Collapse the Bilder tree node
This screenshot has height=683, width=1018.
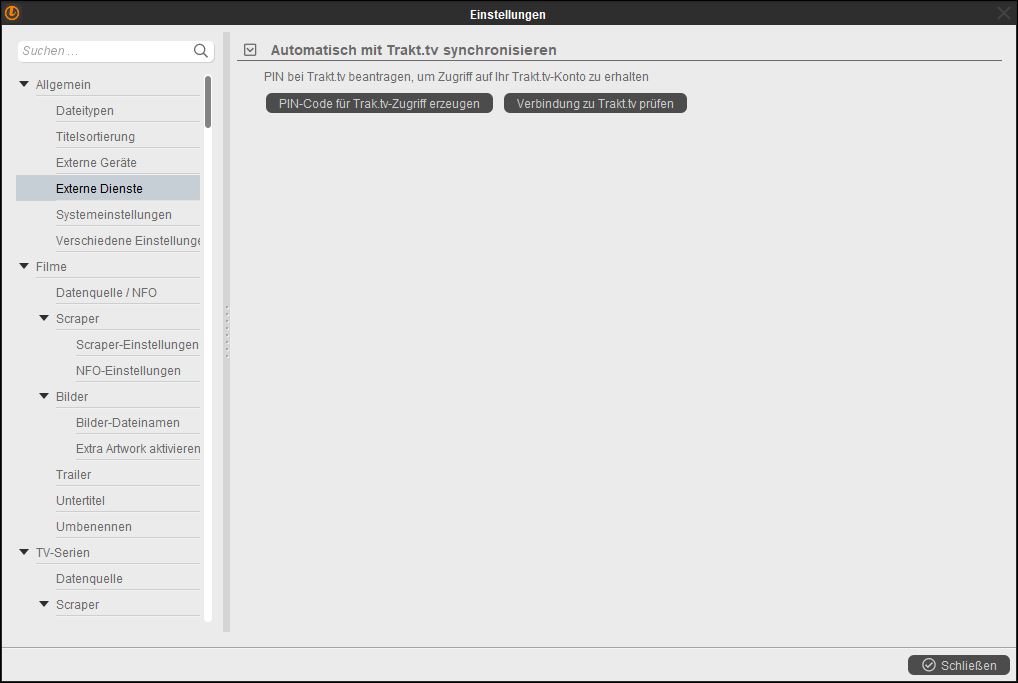click(x=44, y=396)
